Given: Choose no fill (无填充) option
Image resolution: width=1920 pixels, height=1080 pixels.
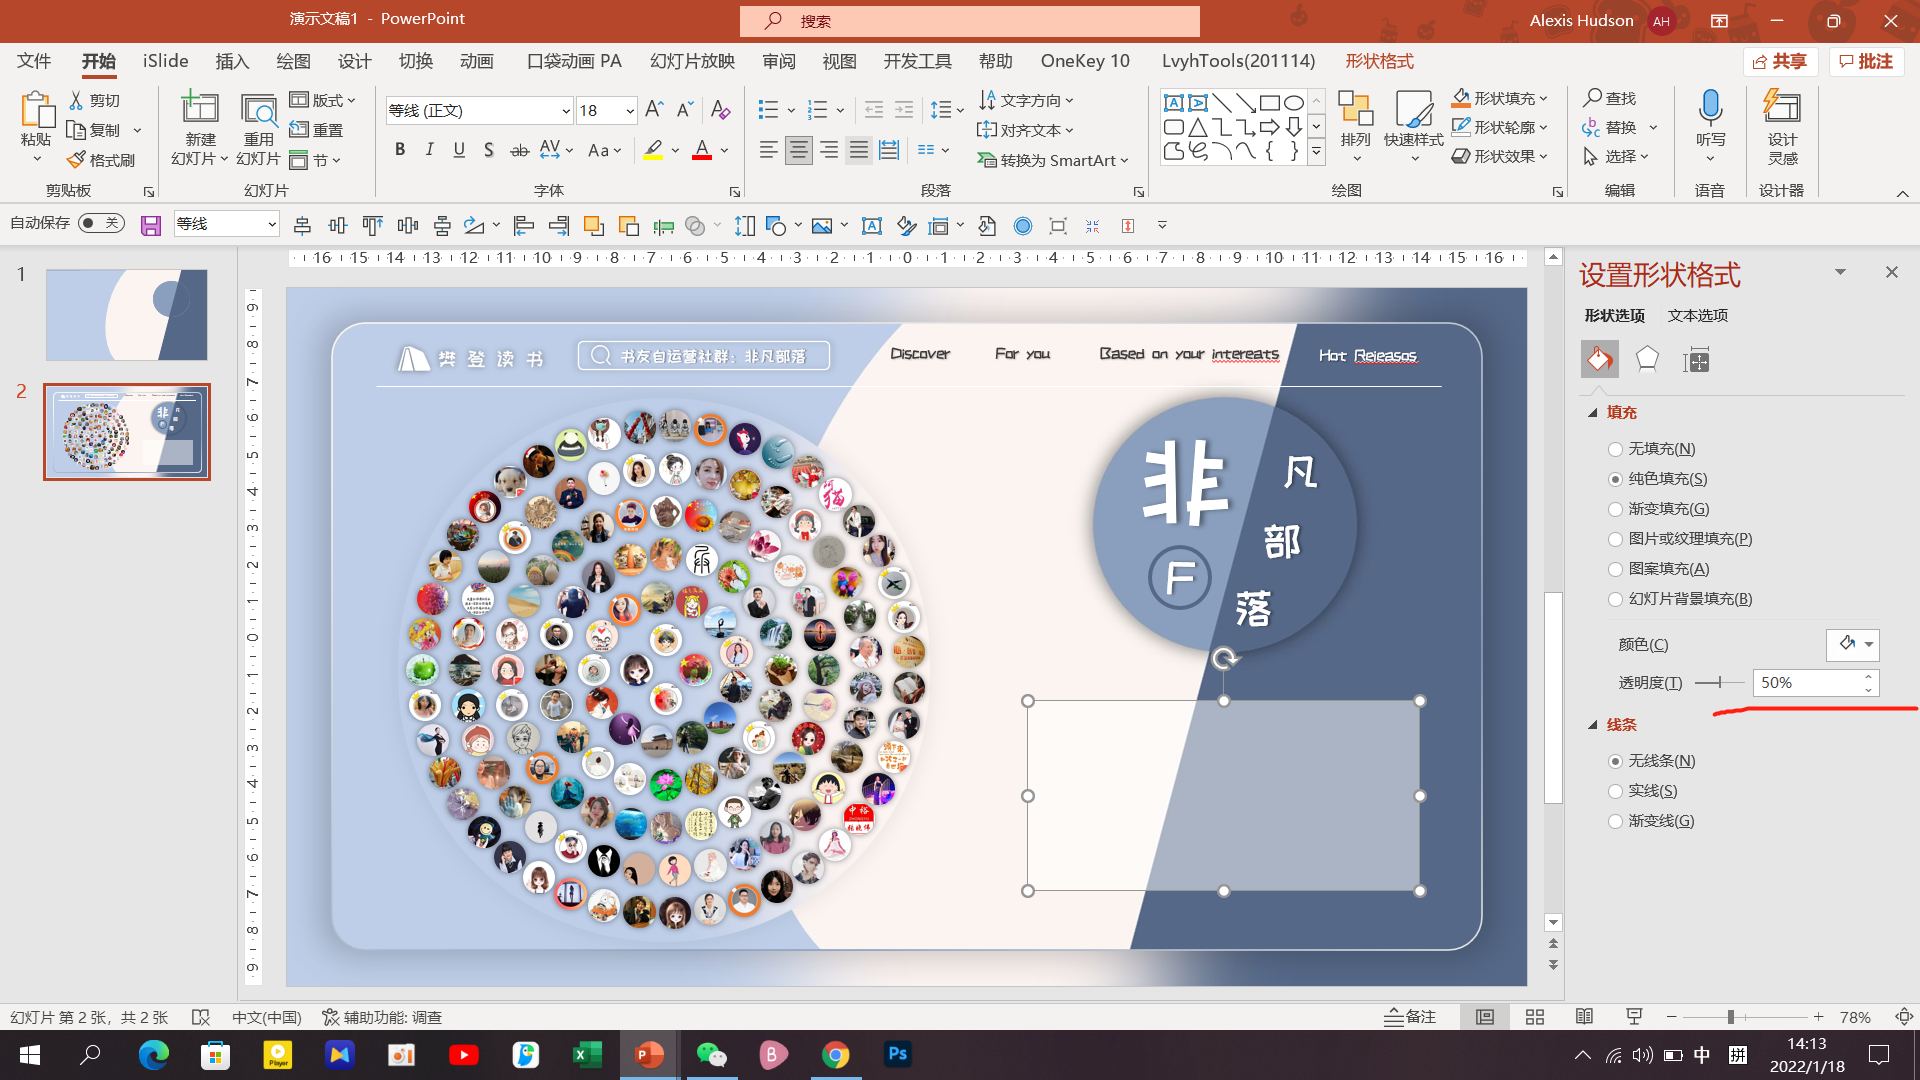Looking at the screenshot, I should click(x=1615, y=449).
